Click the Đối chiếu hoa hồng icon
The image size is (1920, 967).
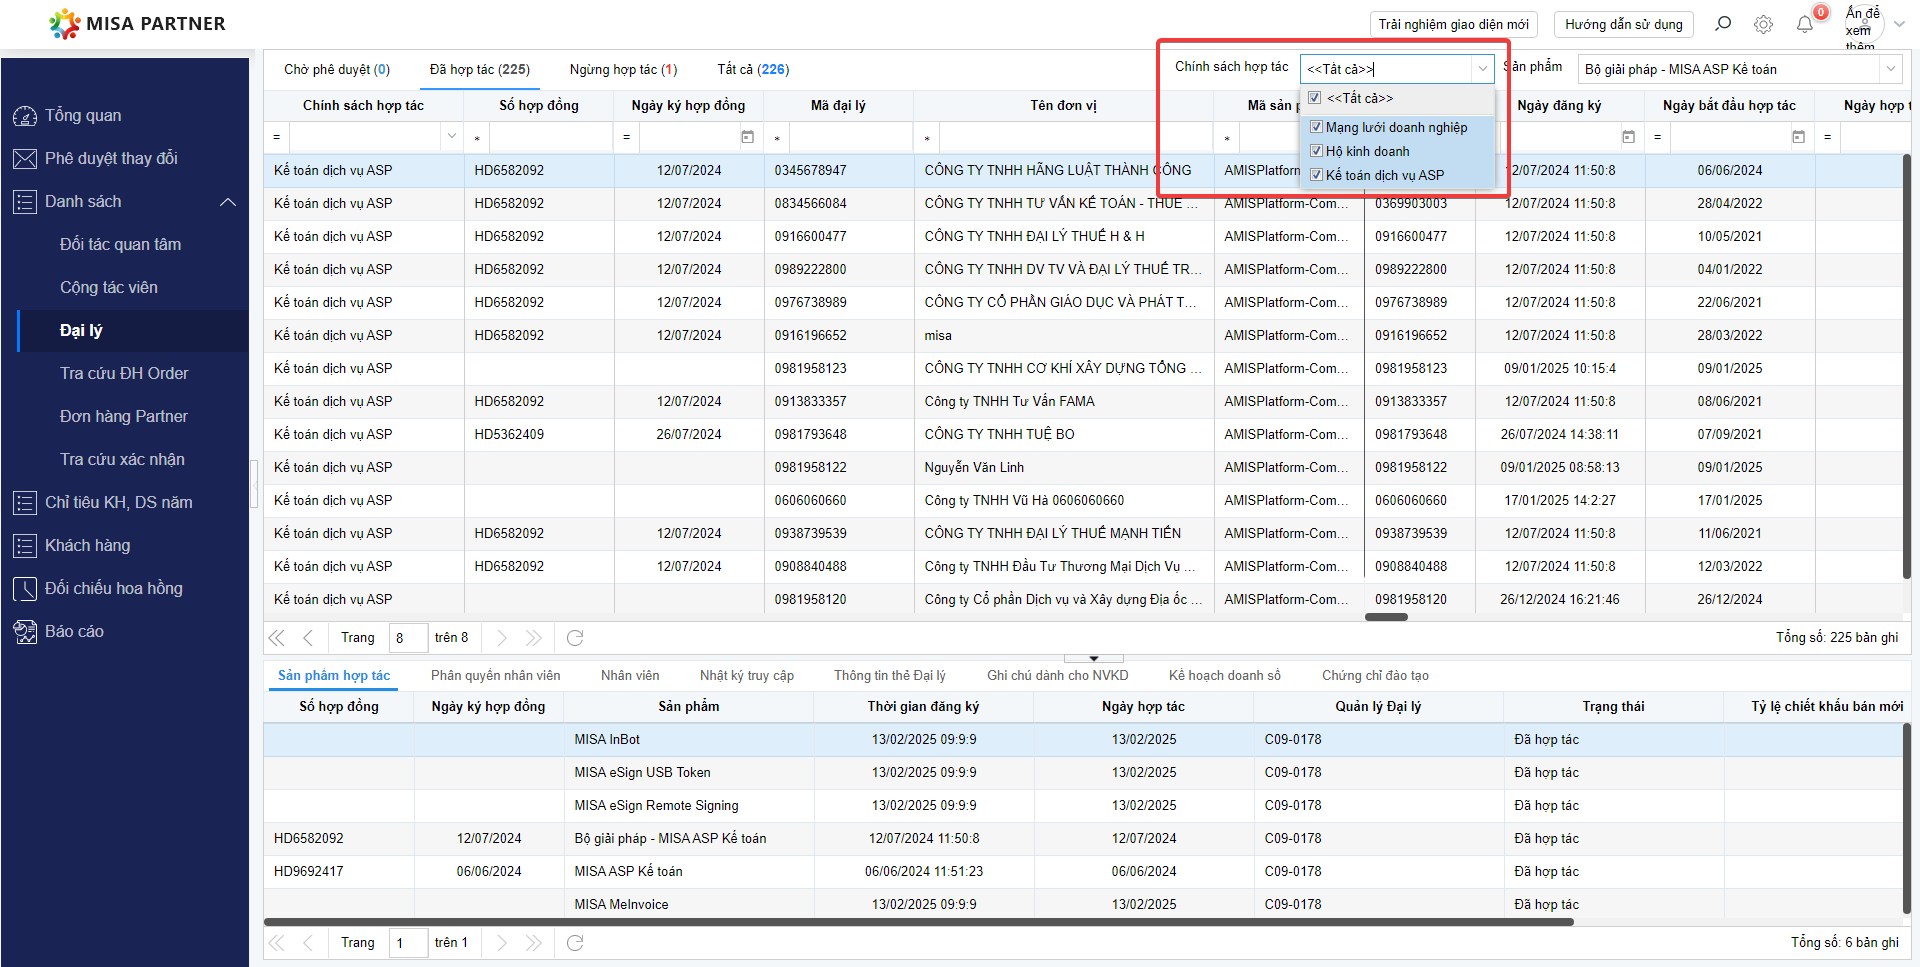pyautogui.click(x=25, y=589)
